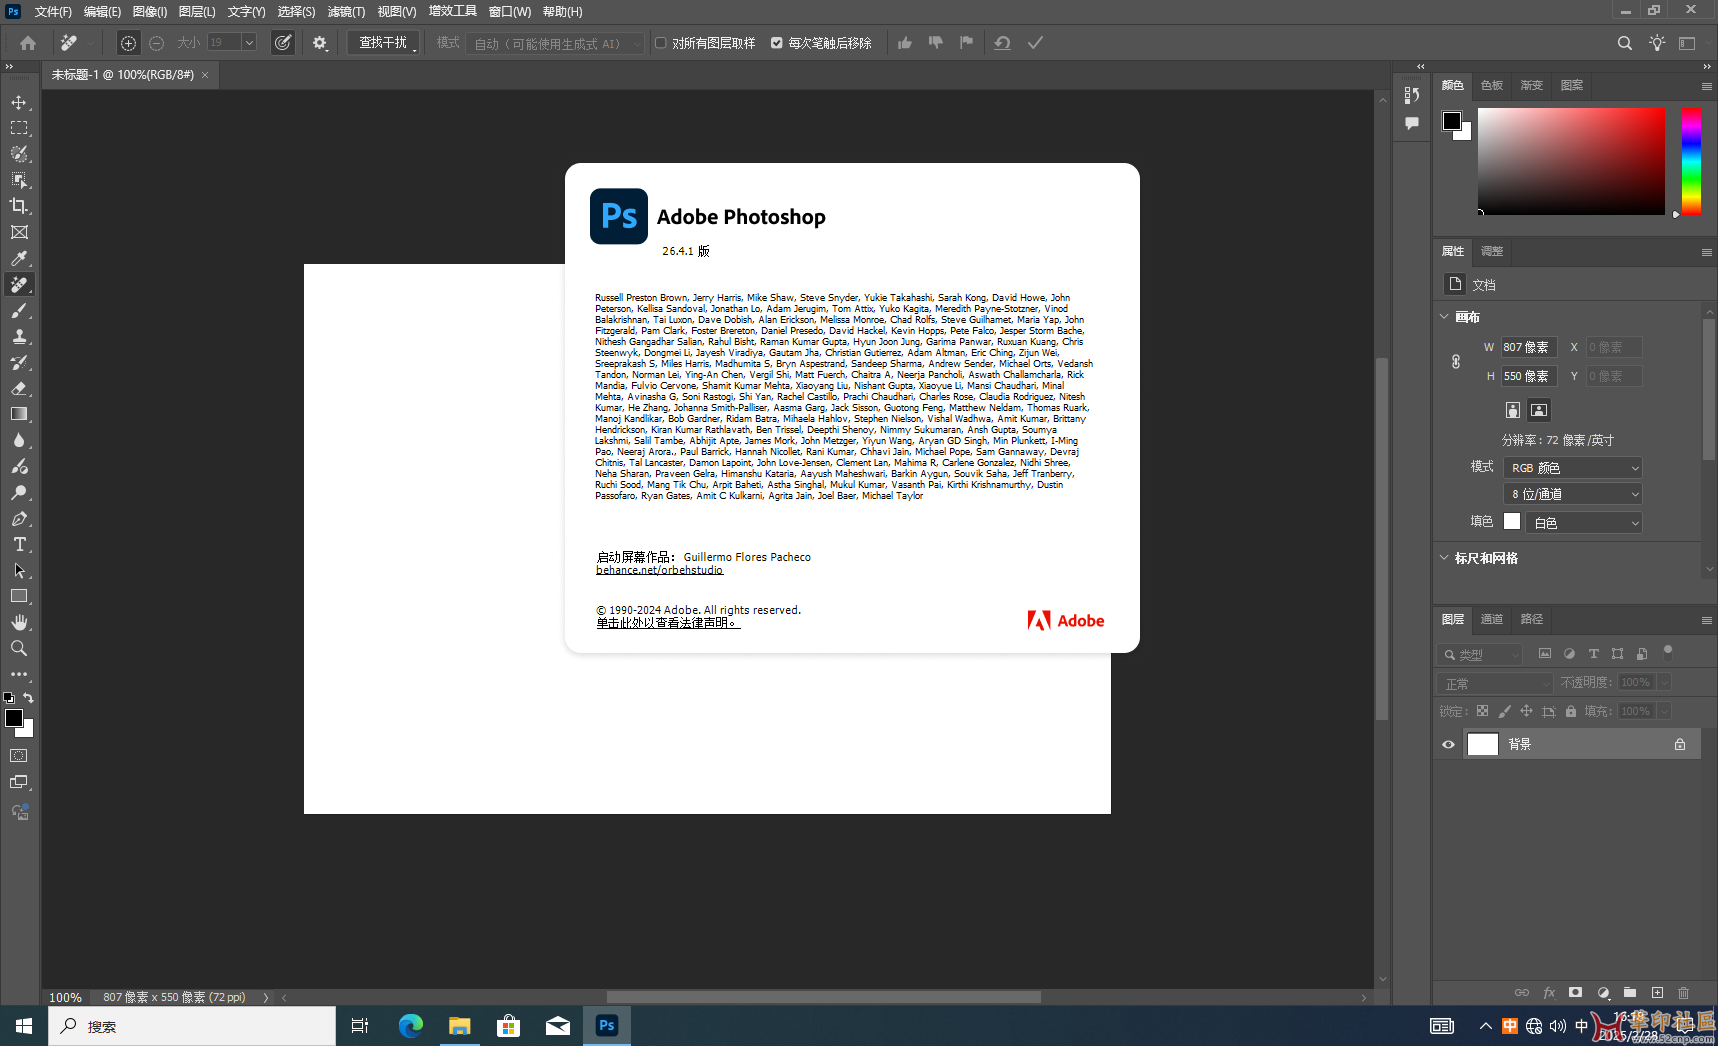Image resolution: width=1718 pixels, height=1046 pixels.
Task: Open the layer 类型 filter dropdown
Action: pyautogui.click(x=1480, y=654)
